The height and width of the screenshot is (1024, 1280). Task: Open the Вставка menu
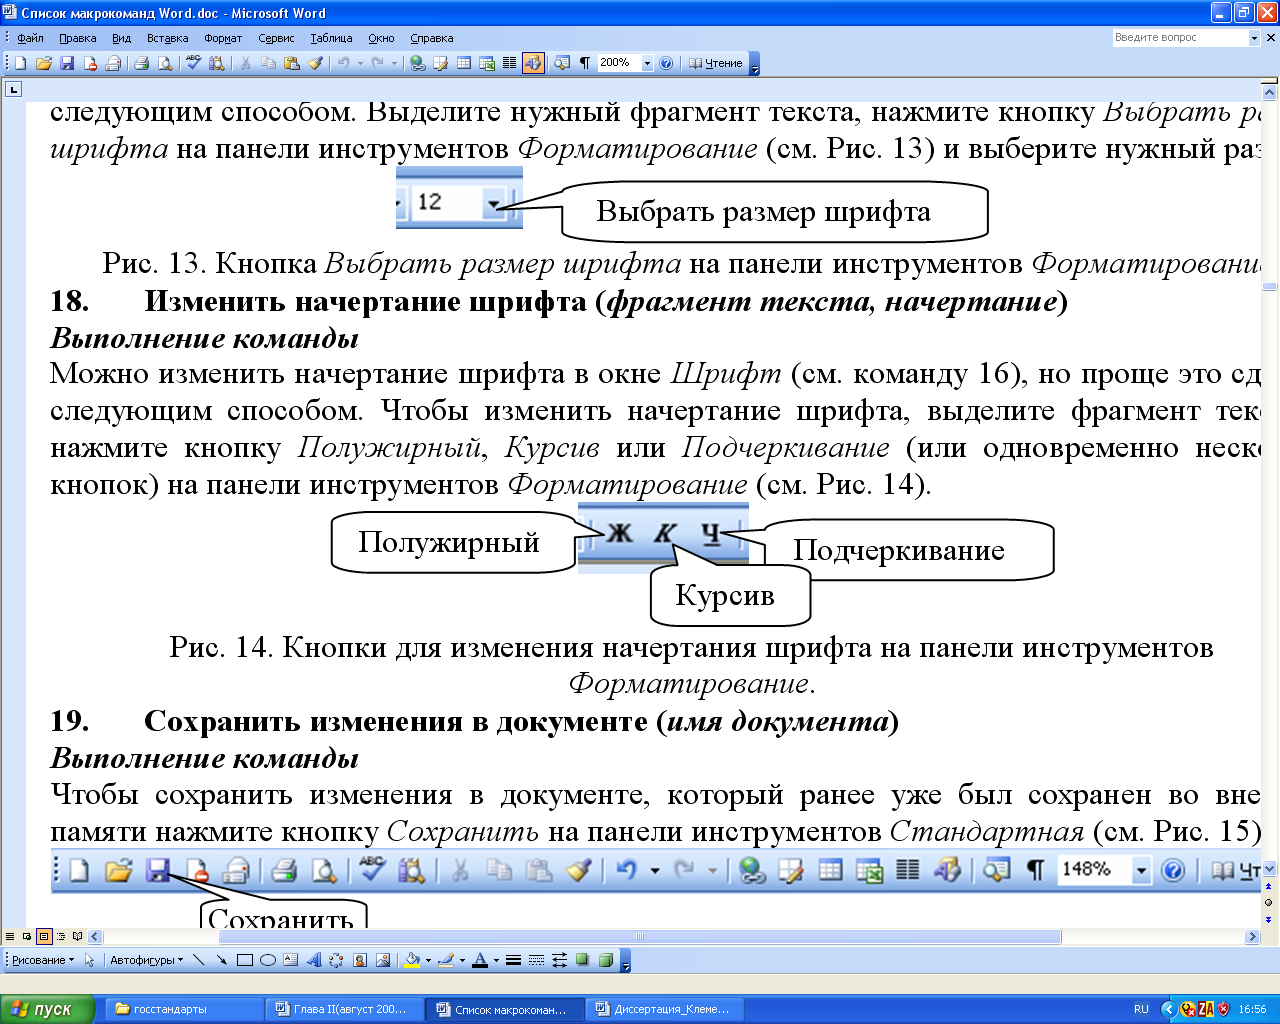(167, 38)
